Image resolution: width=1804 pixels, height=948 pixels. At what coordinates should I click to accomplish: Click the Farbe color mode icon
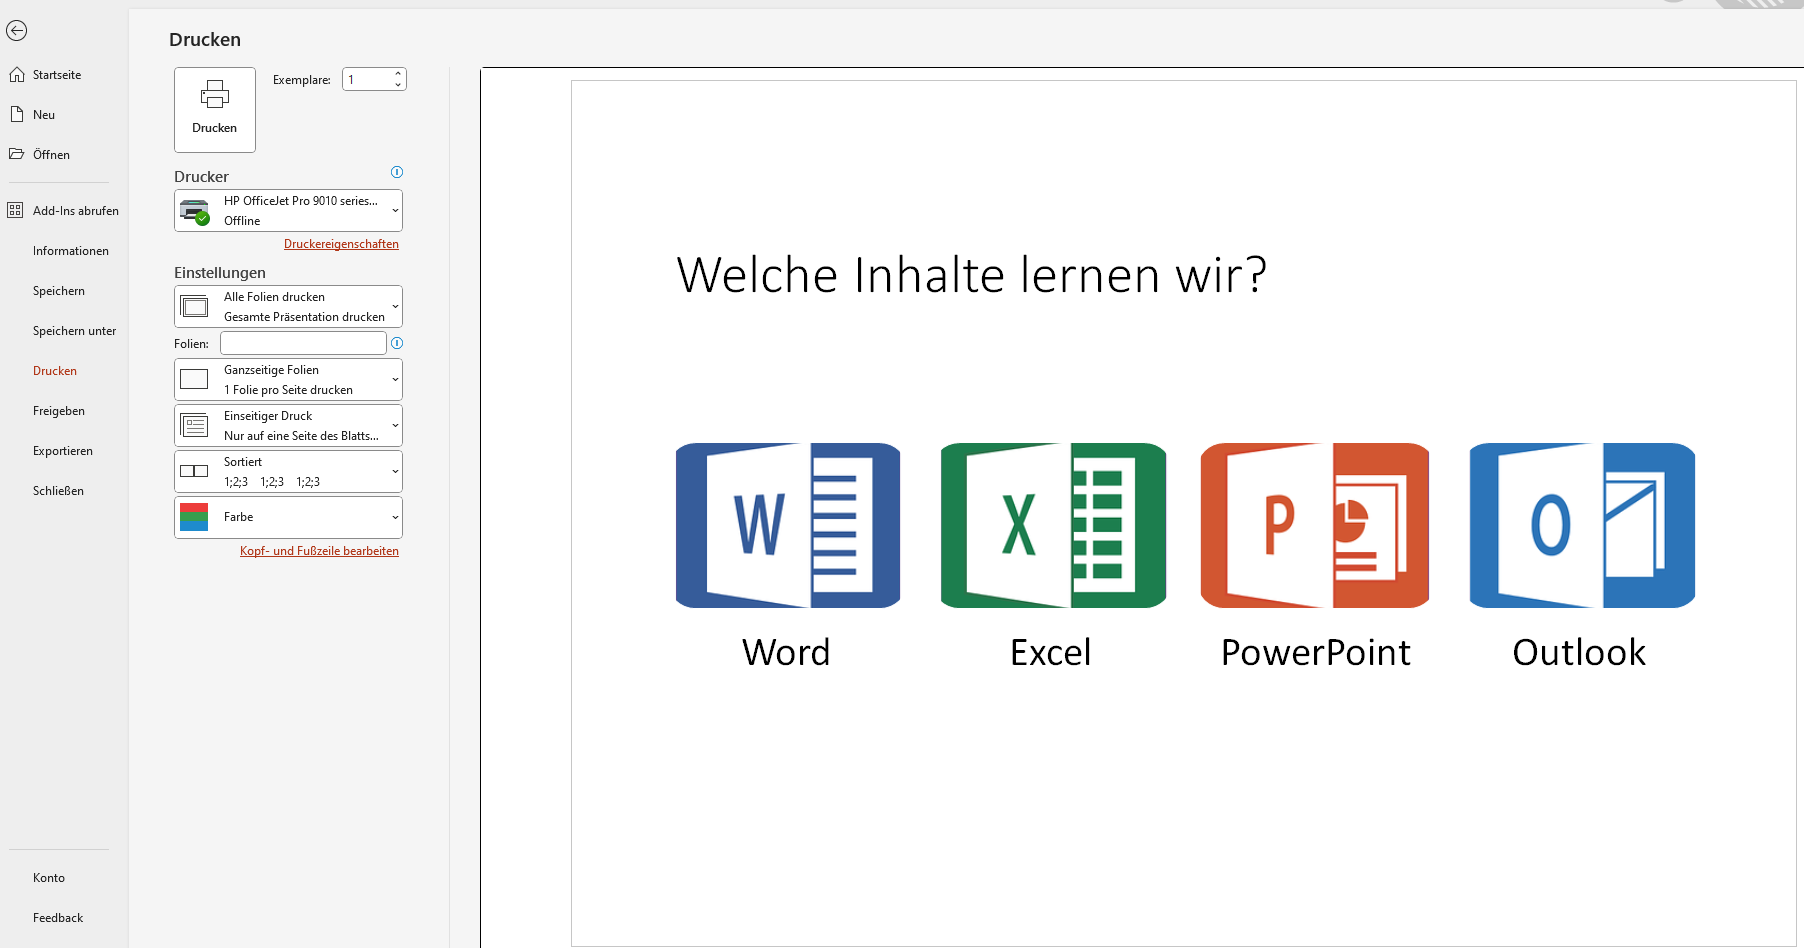point(195,516)
